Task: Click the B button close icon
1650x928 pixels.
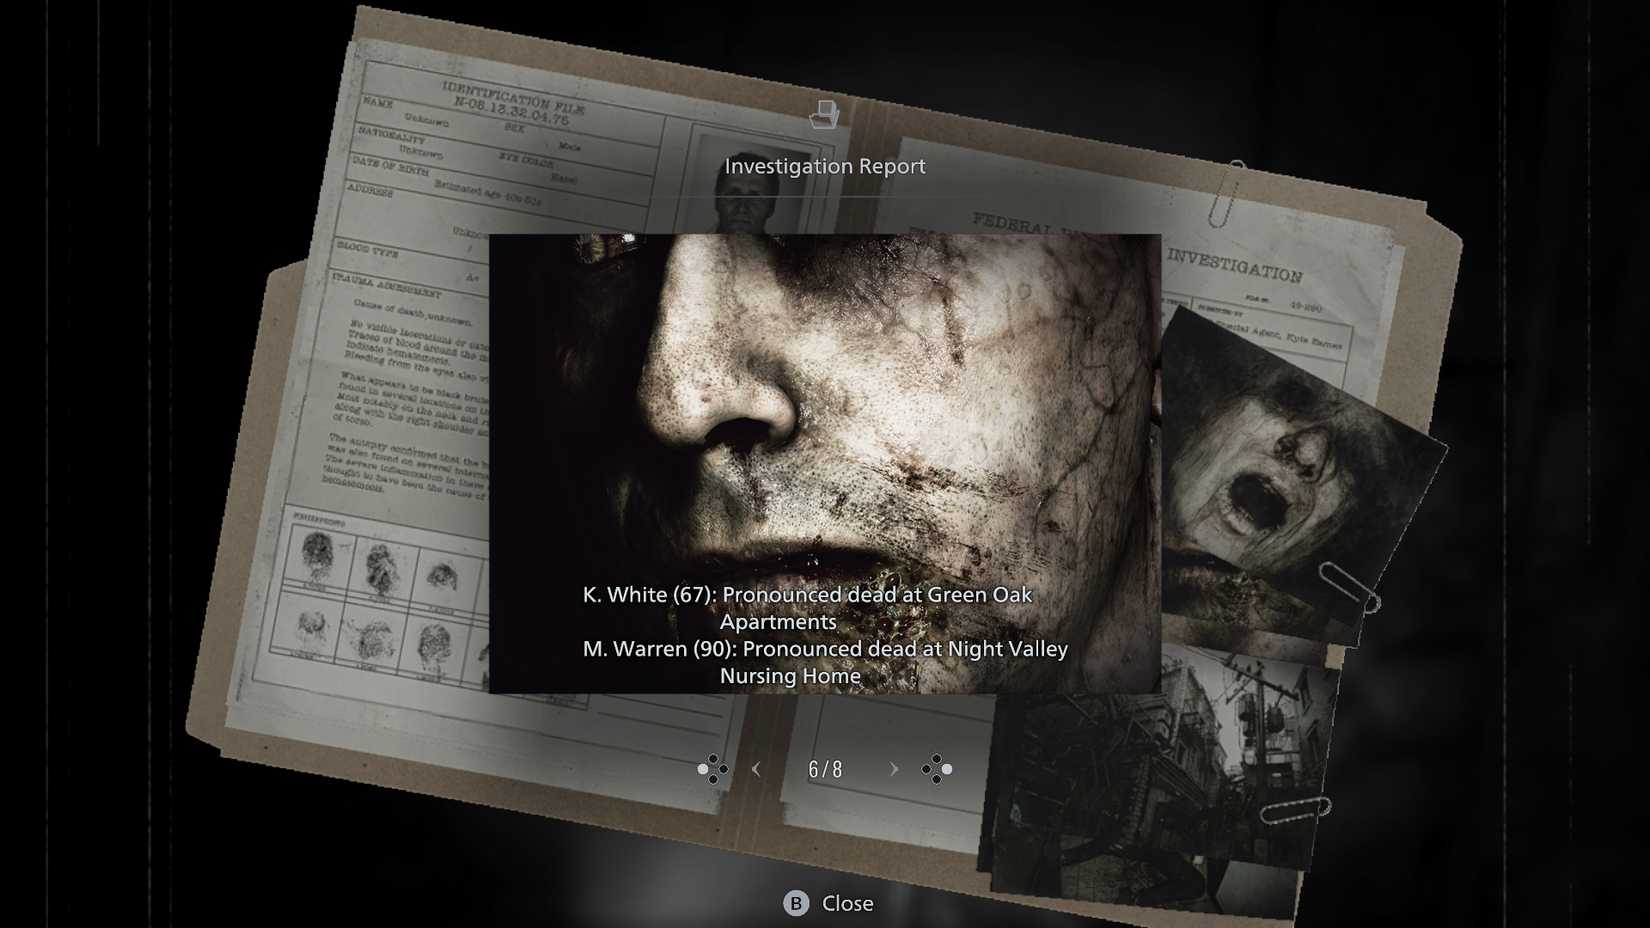Action: pos(795,903)
